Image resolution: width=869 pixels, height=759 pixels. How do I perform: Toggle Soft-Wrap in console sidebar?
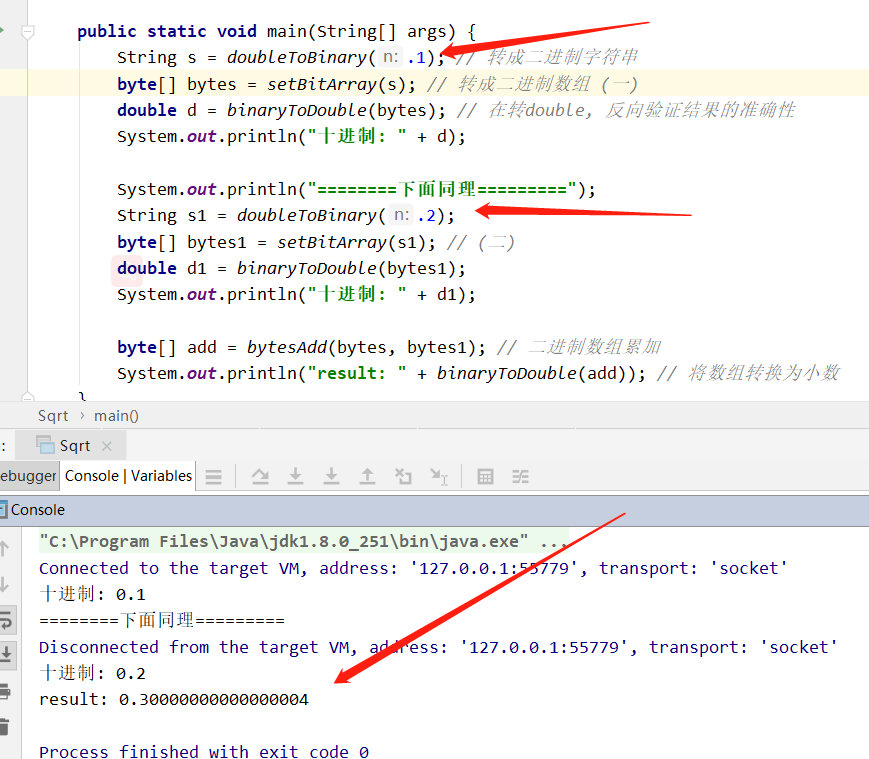pyautogui.click(x=6, y=620)
